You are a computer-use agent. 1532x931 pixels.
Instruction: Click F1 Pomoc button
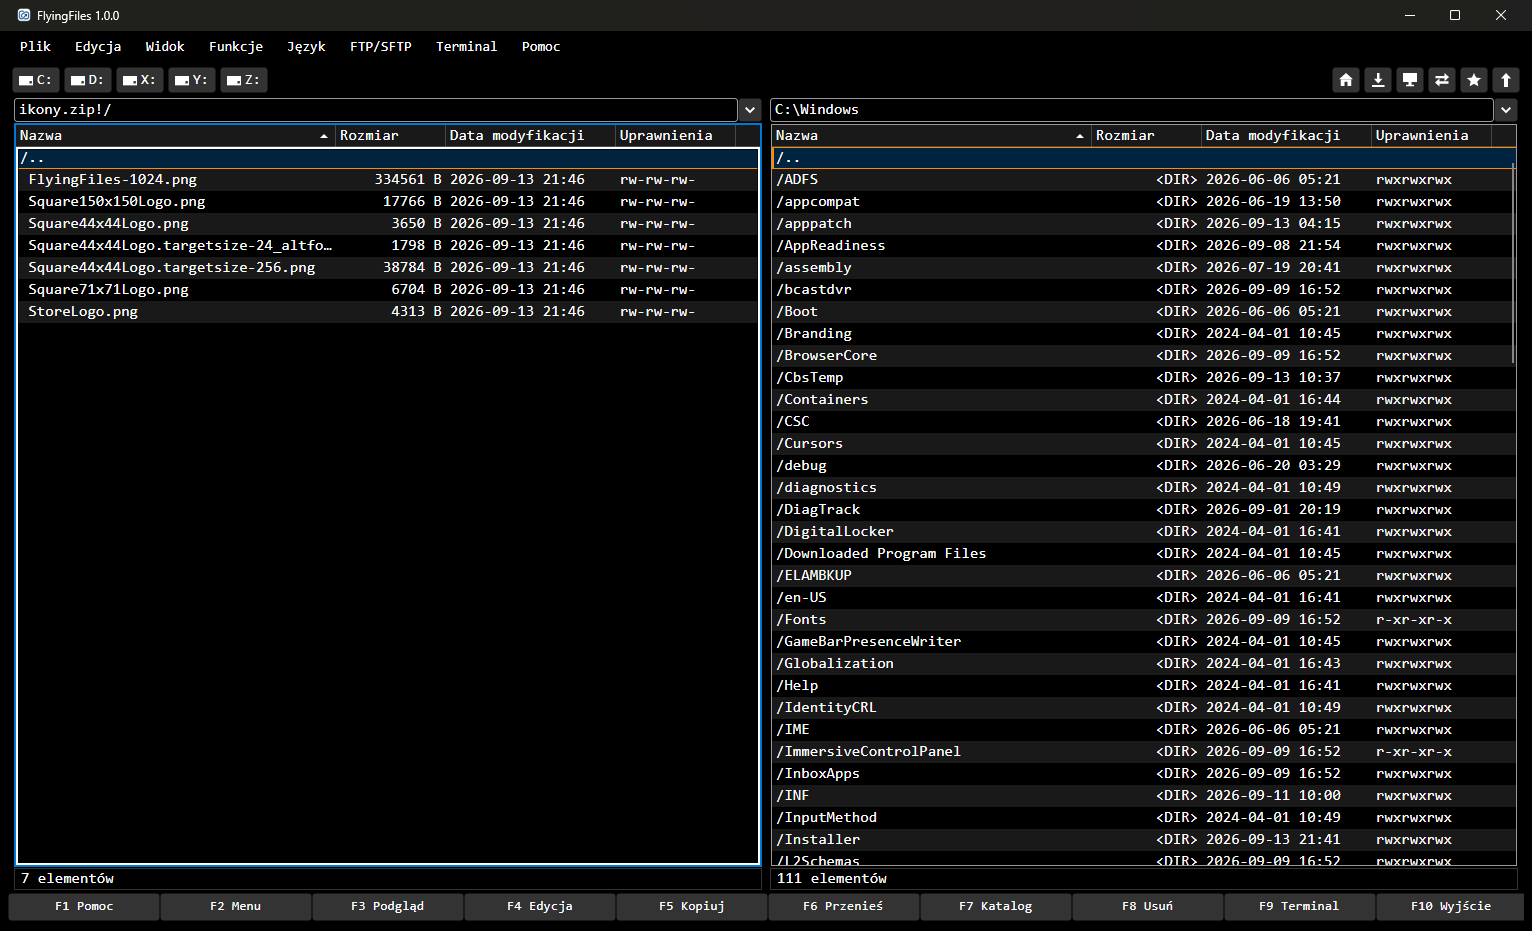(84, 906)
